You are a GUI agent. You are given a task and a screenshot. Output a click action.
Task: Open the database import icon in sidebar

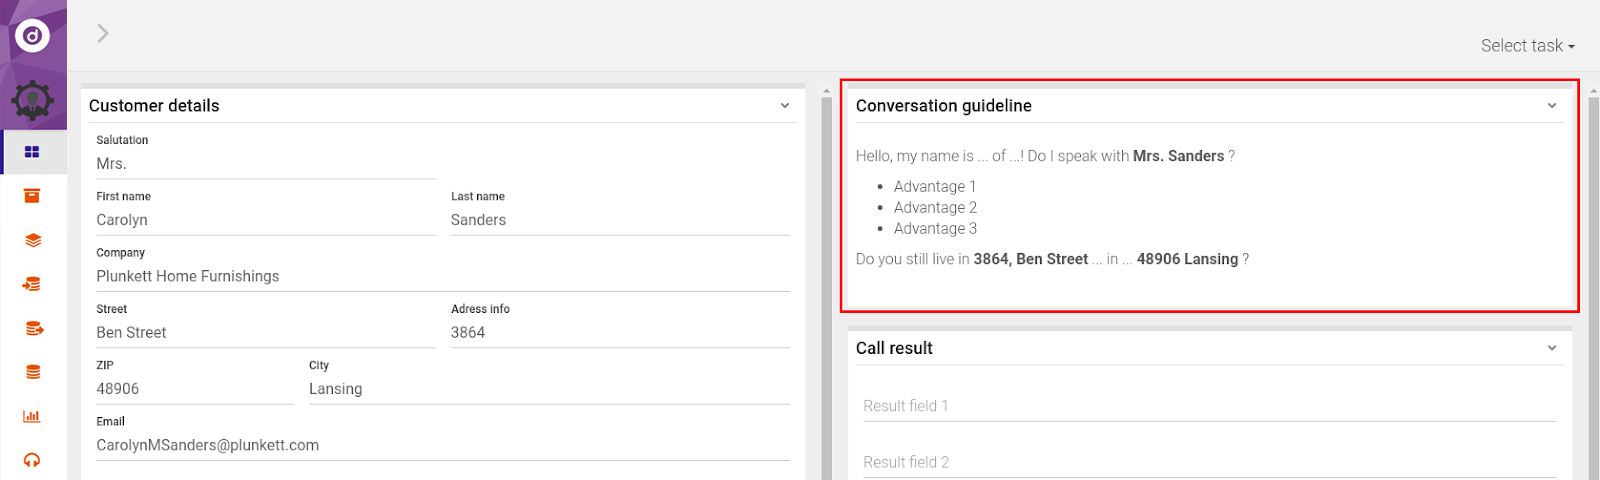click(x=32, y=284)
